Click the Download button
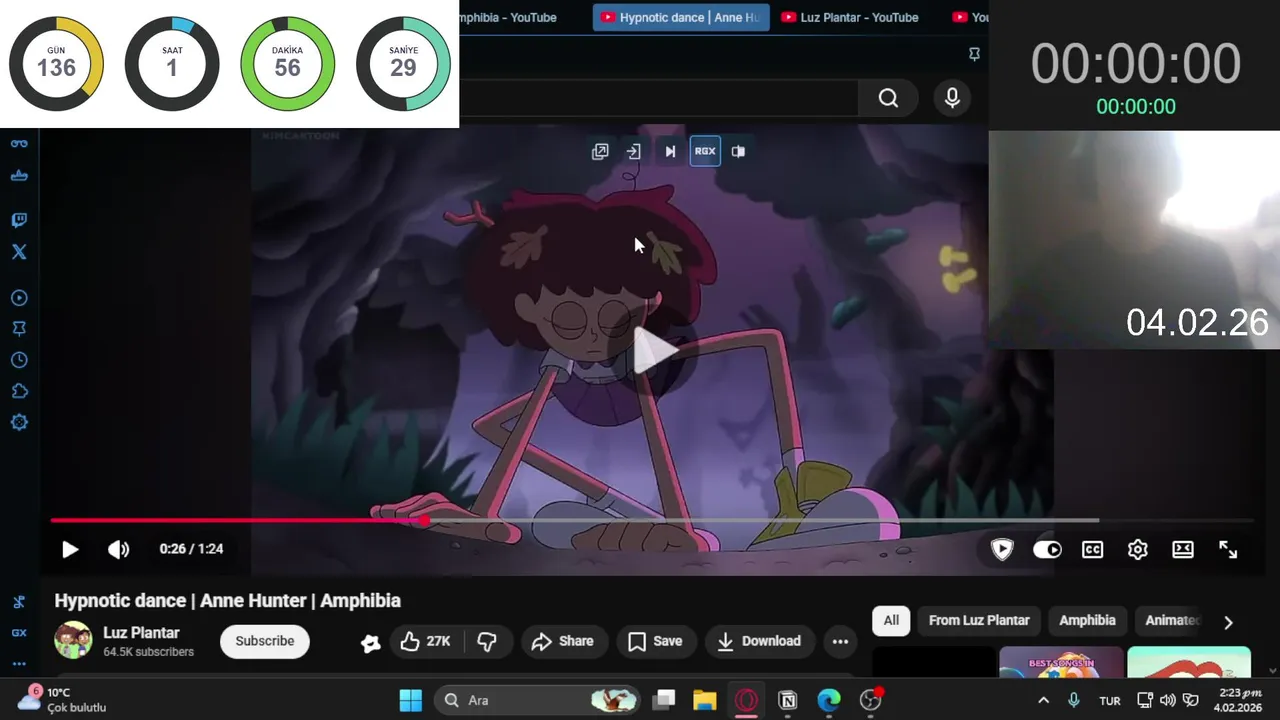The image size is (1280, 720). click(759, 641)
